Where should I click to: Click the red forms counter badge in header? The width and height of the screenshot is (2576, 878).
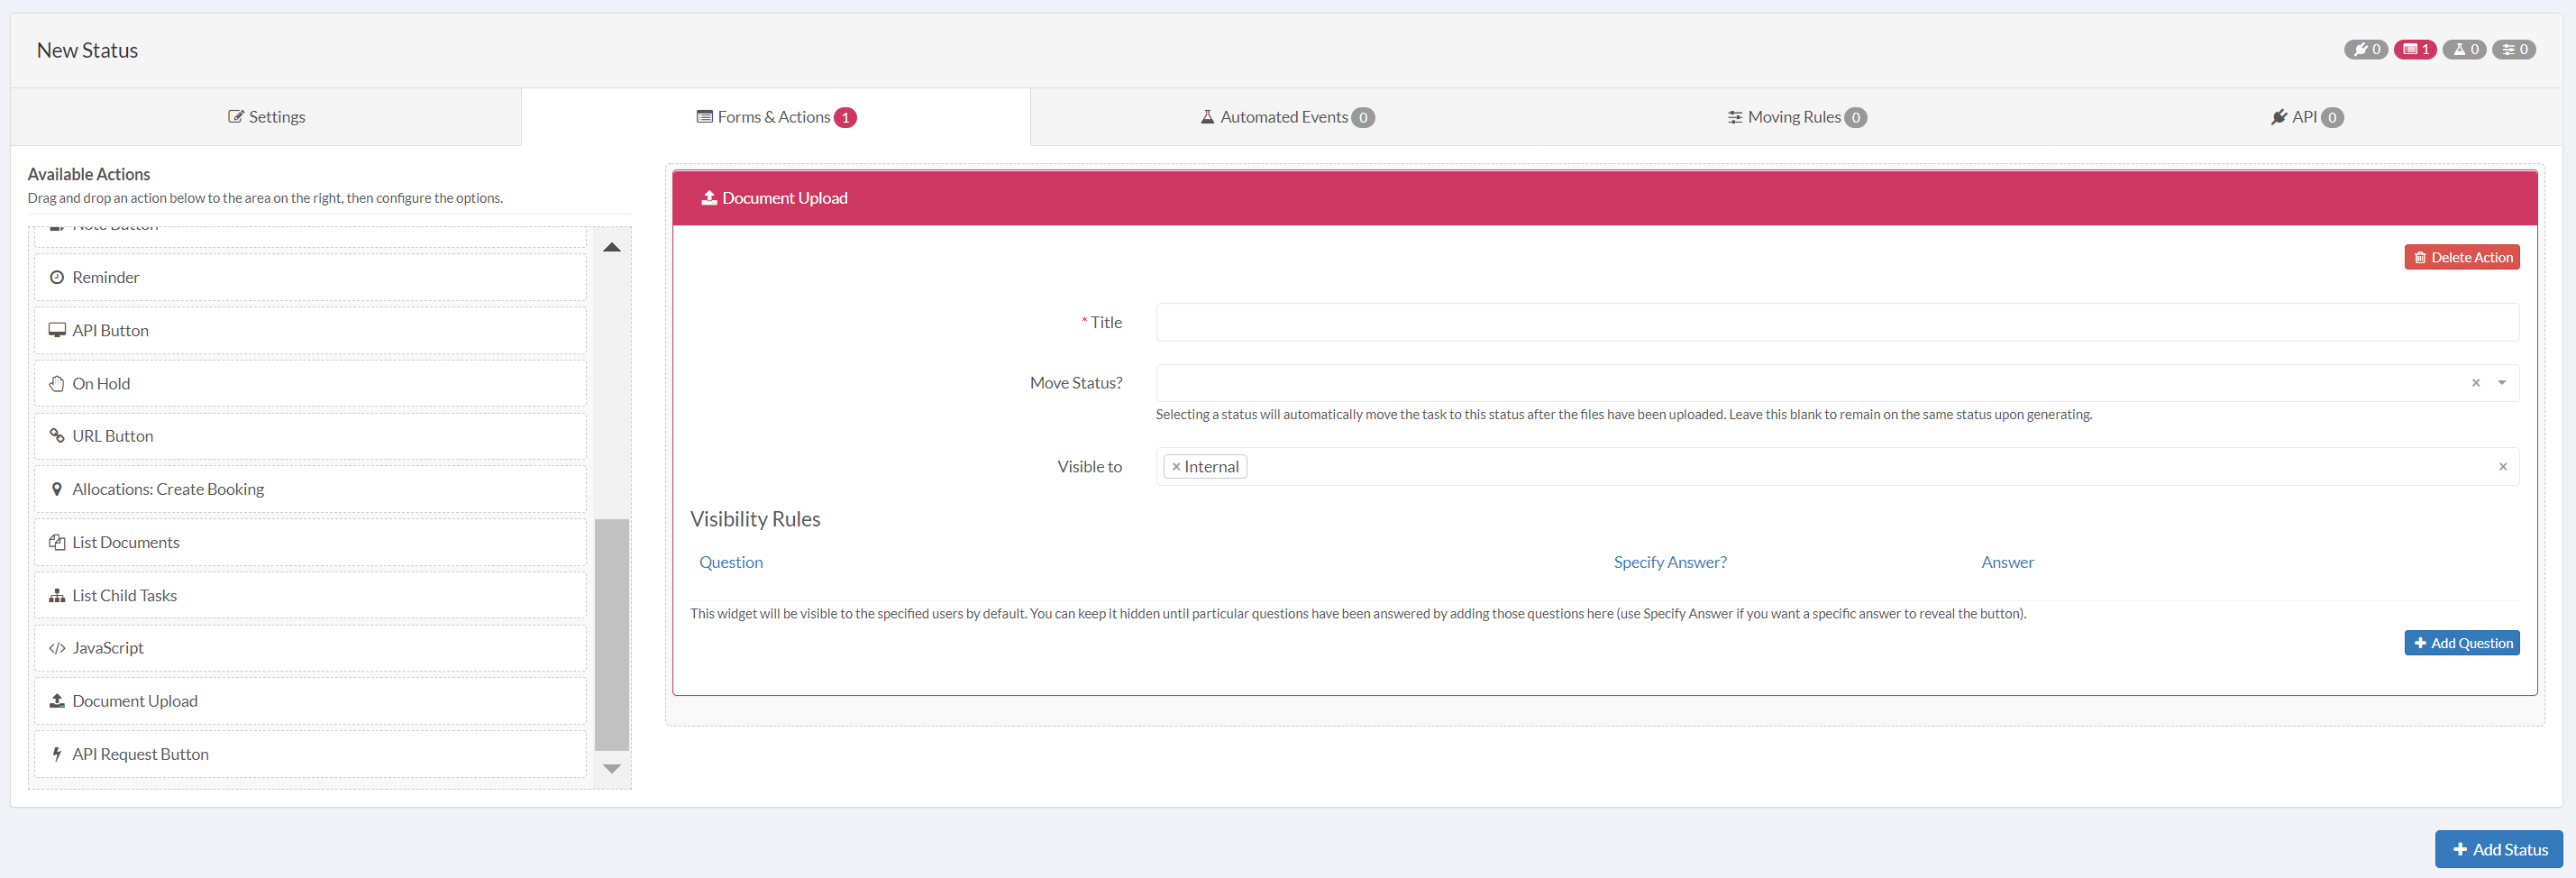[2415, 49]
